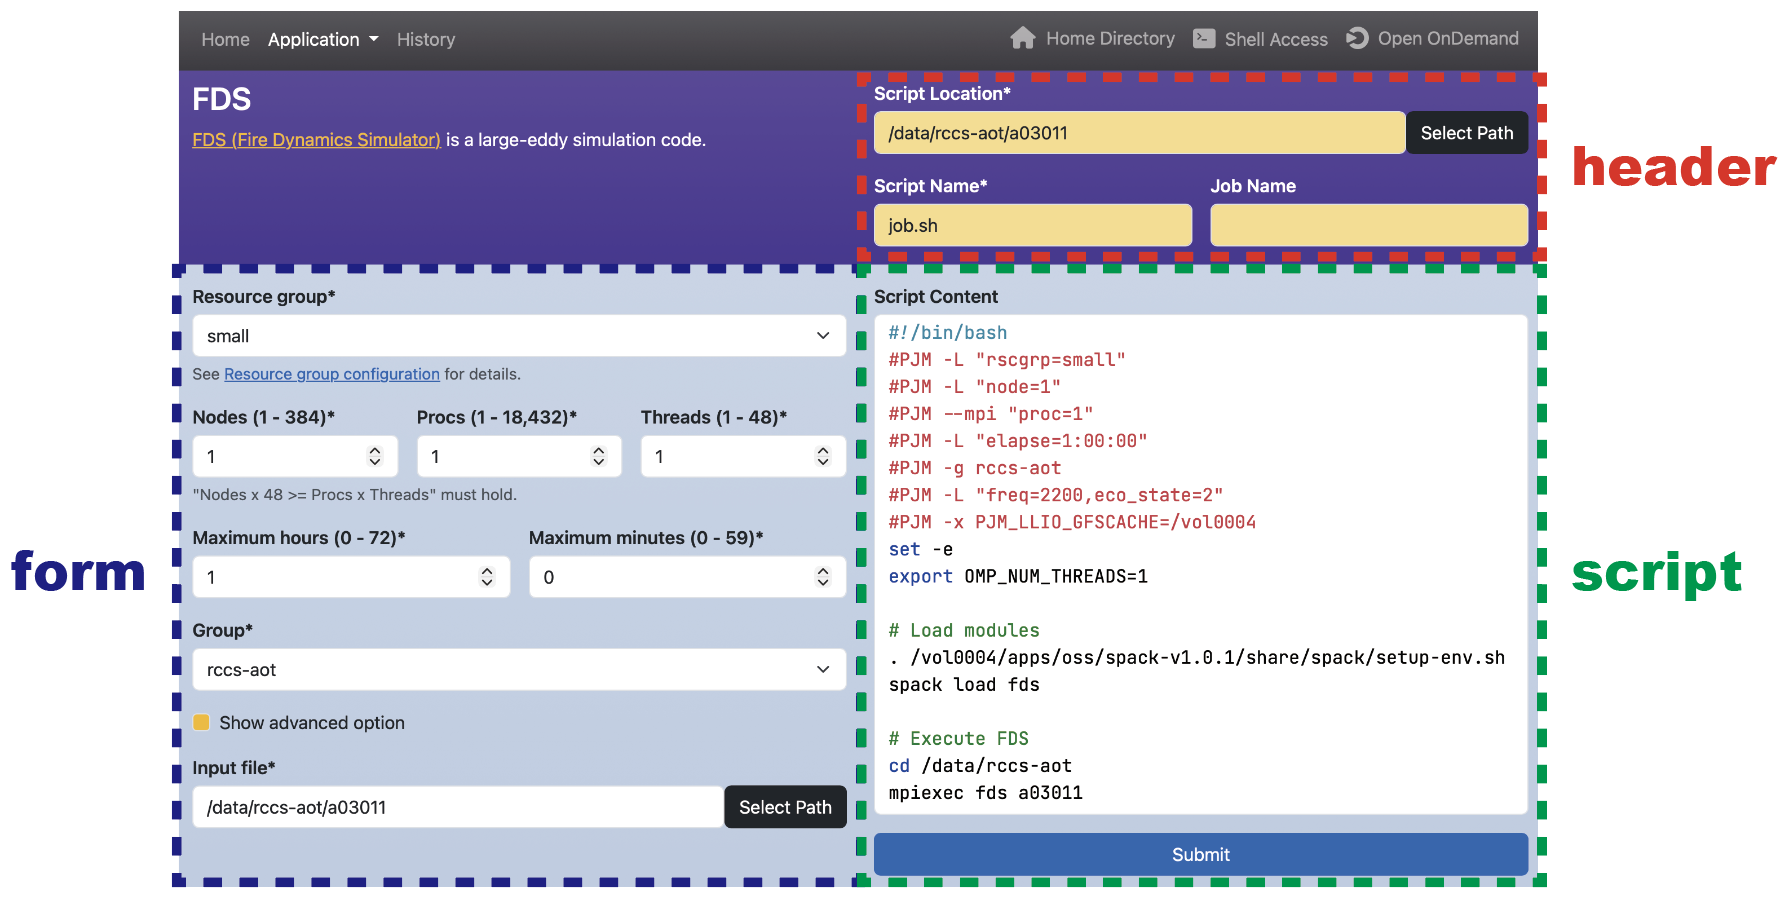The width and height of the screenshot is (1786, 898).
Task: Click the Procs stepper arrows
Action: (x=599, y=456)
